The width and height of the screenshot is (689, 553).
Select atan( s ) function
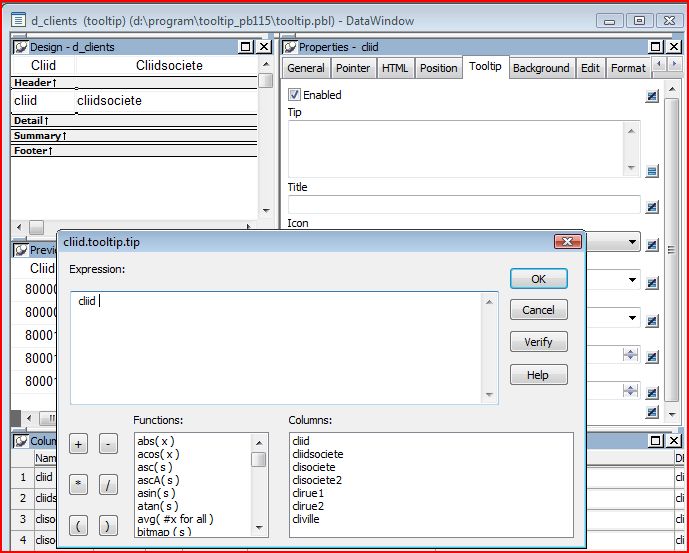pyautogui.click(x=158, y=506)
